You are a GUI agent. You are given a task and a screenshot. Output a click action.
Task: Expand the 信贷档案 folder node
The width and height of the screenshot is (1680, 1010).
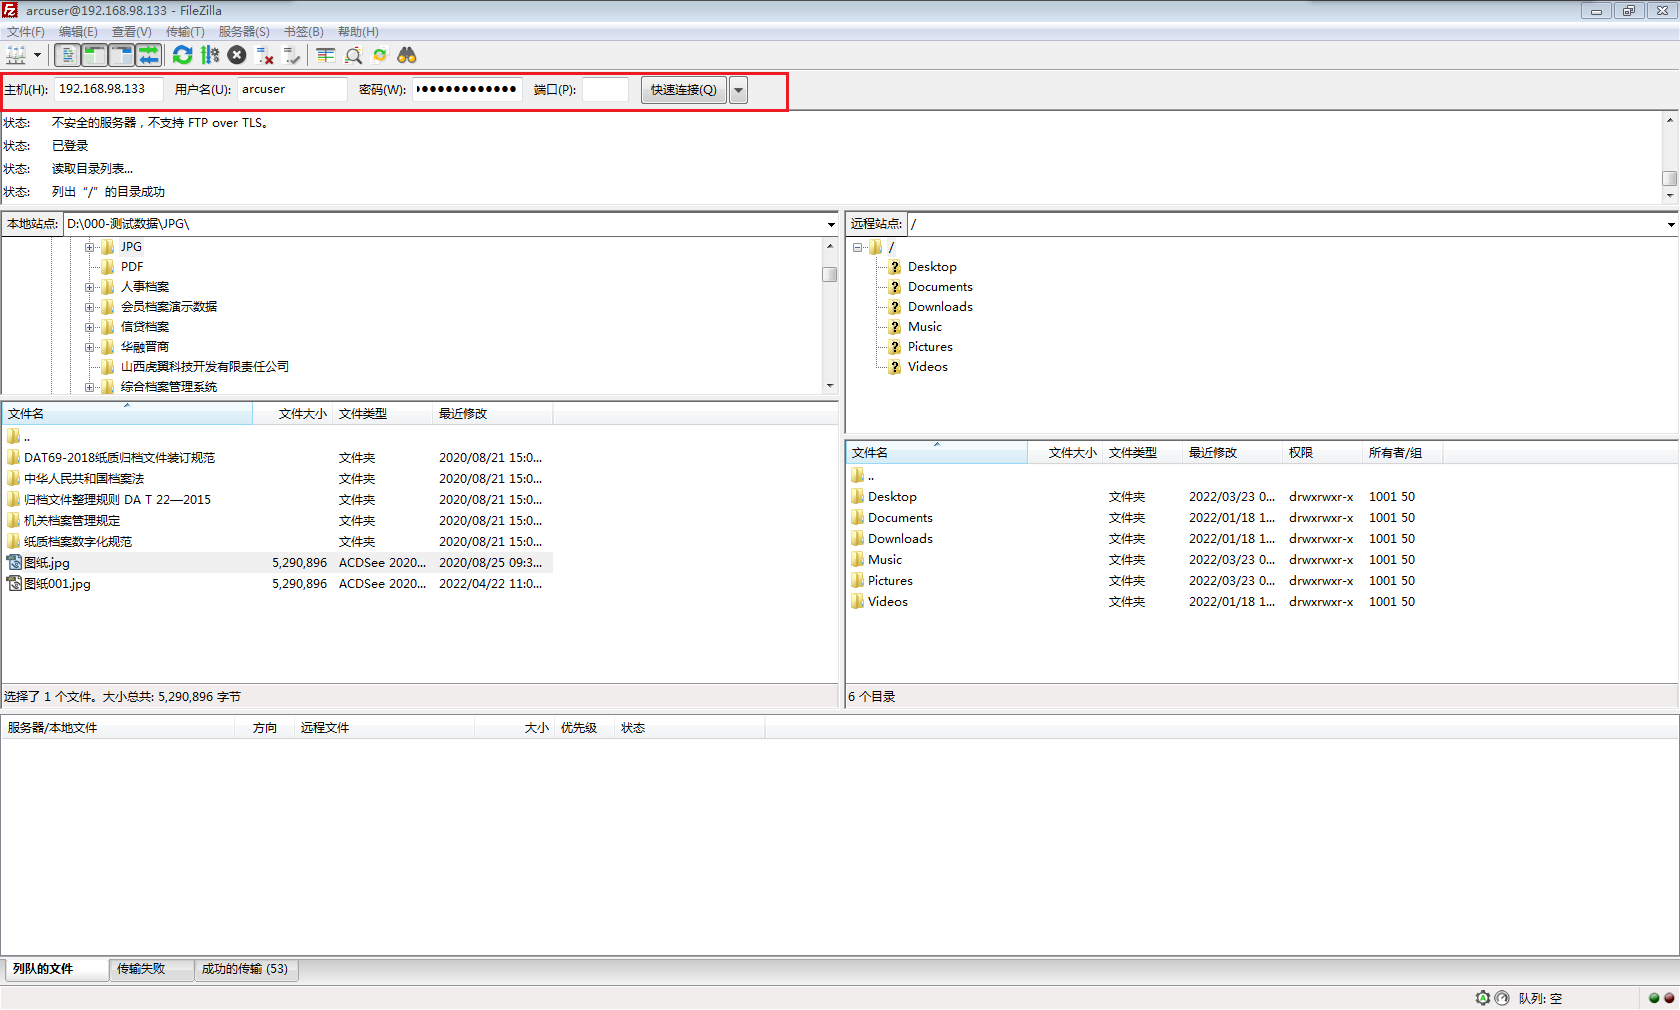pos(89,327)
